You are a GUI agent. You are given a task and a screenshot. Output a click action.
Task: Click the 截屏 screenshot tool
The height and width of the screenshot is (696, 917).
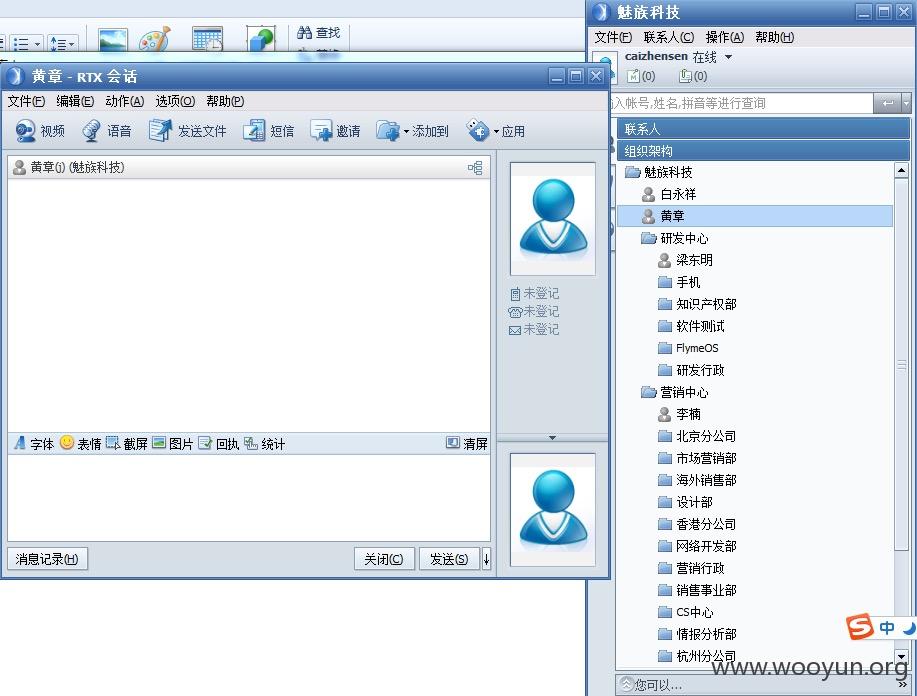pos(126,443)
